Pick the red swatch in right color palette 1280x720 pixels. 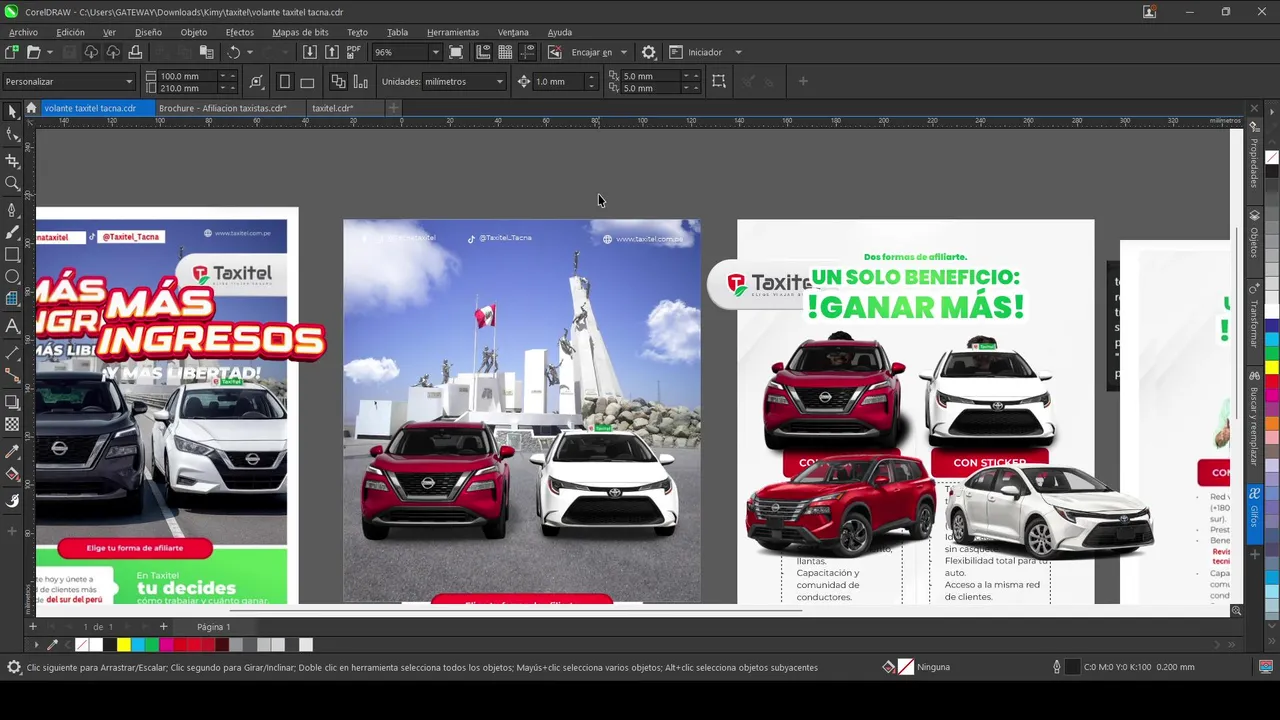coord(1272,382)
